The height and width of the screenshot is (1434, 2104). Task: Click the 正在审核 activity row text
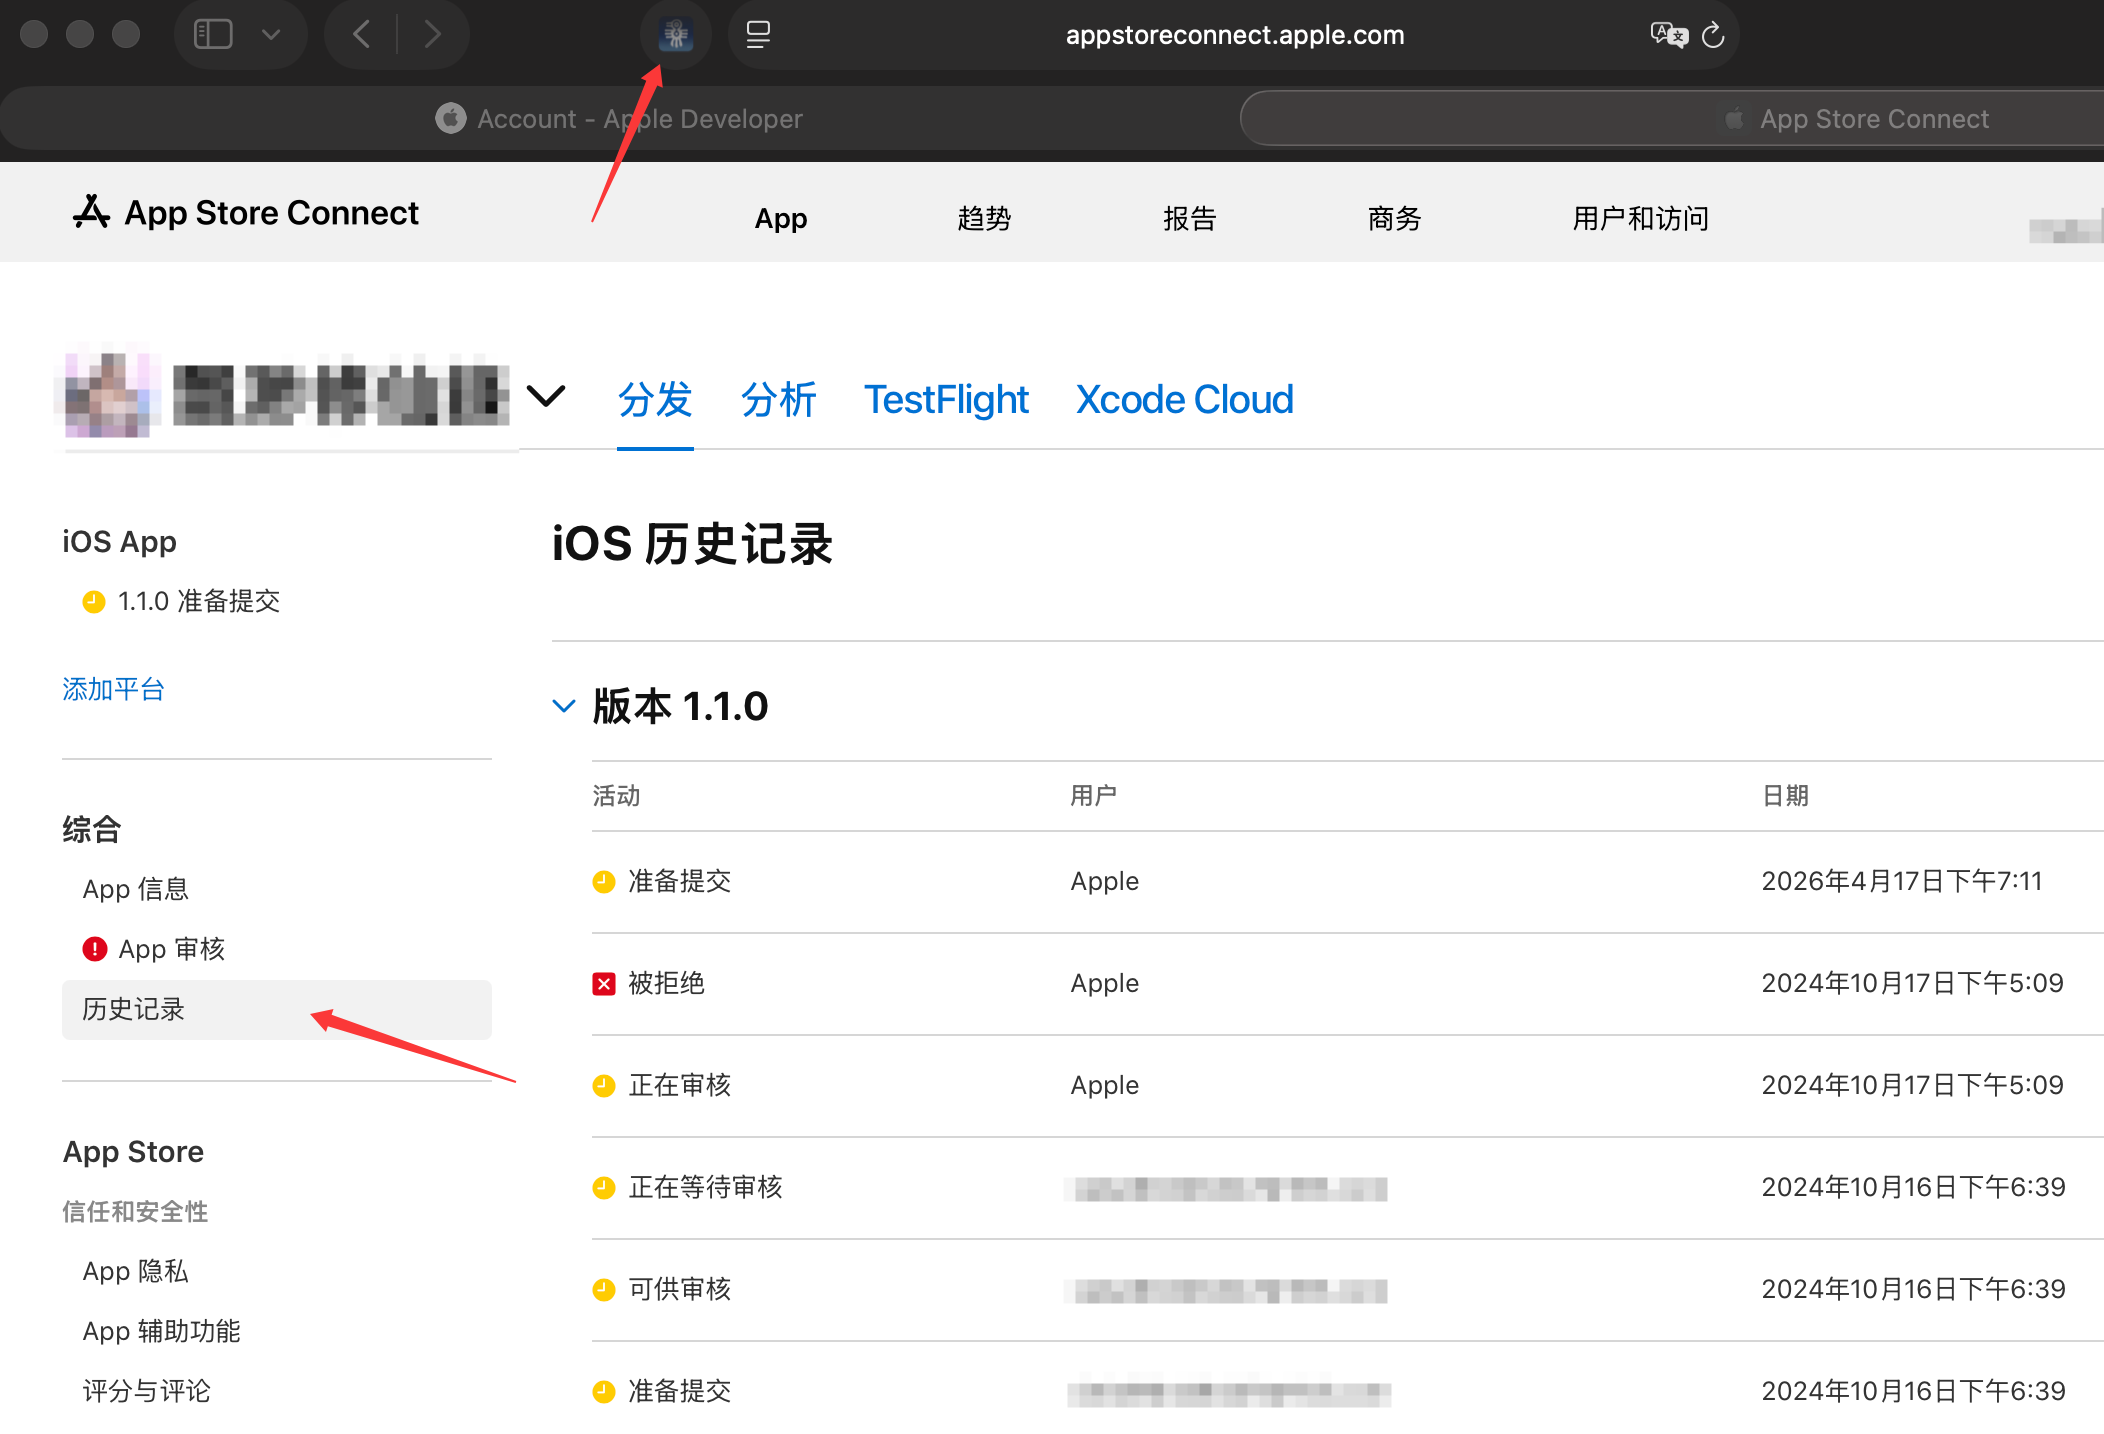[680, 1085]
